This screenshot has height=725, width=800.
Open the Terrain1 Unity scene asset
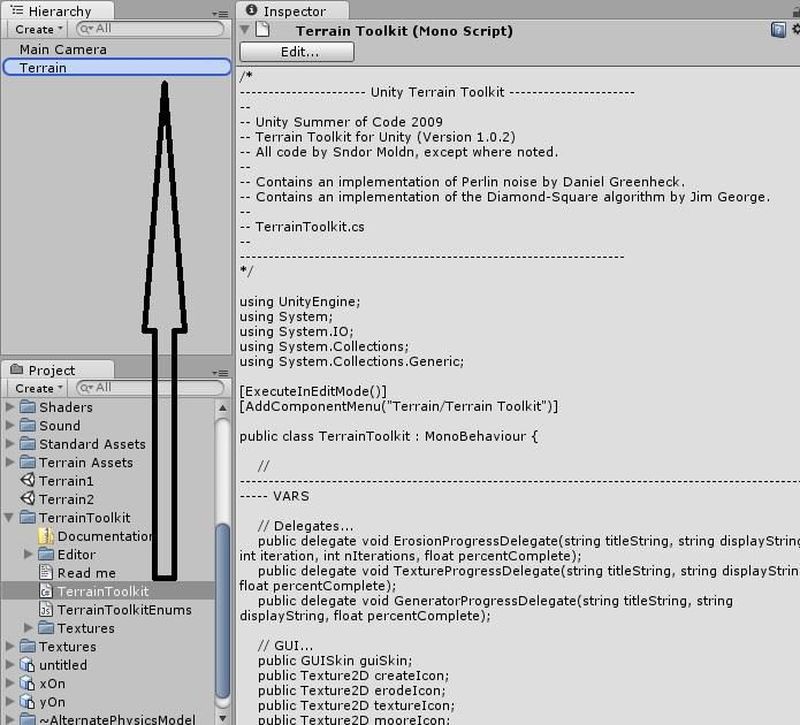[65, 481]
